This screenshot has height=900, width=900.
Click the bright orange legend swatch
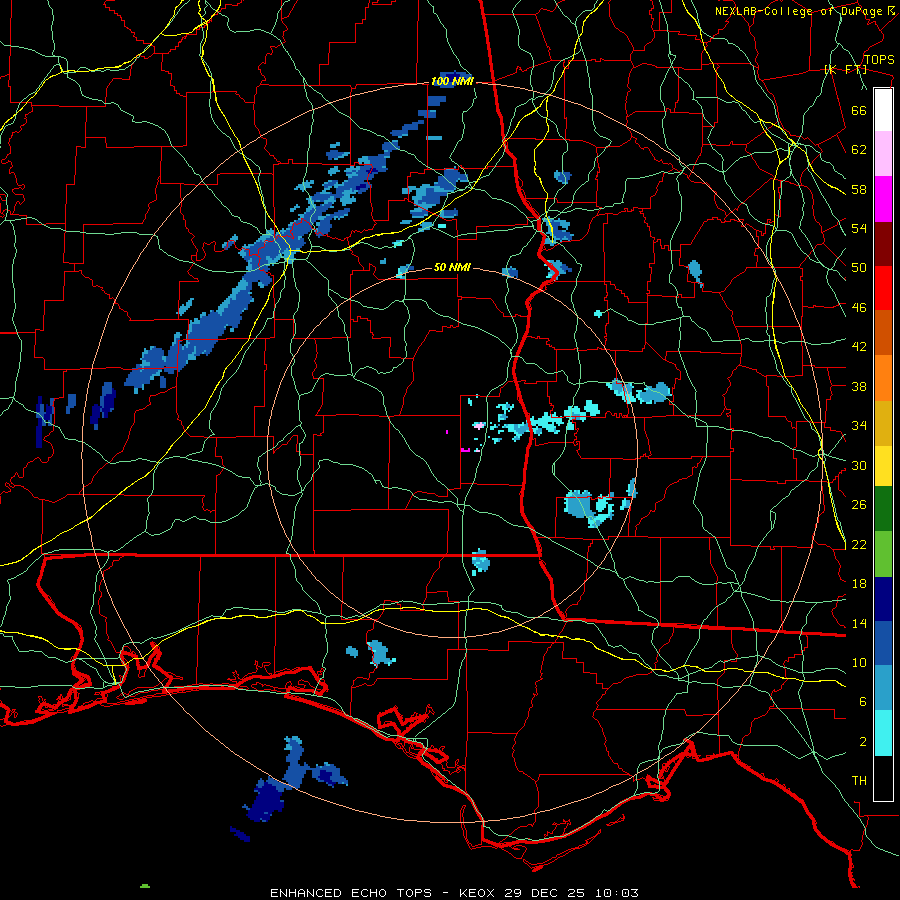pyautogui.click(x=883, y=378)
